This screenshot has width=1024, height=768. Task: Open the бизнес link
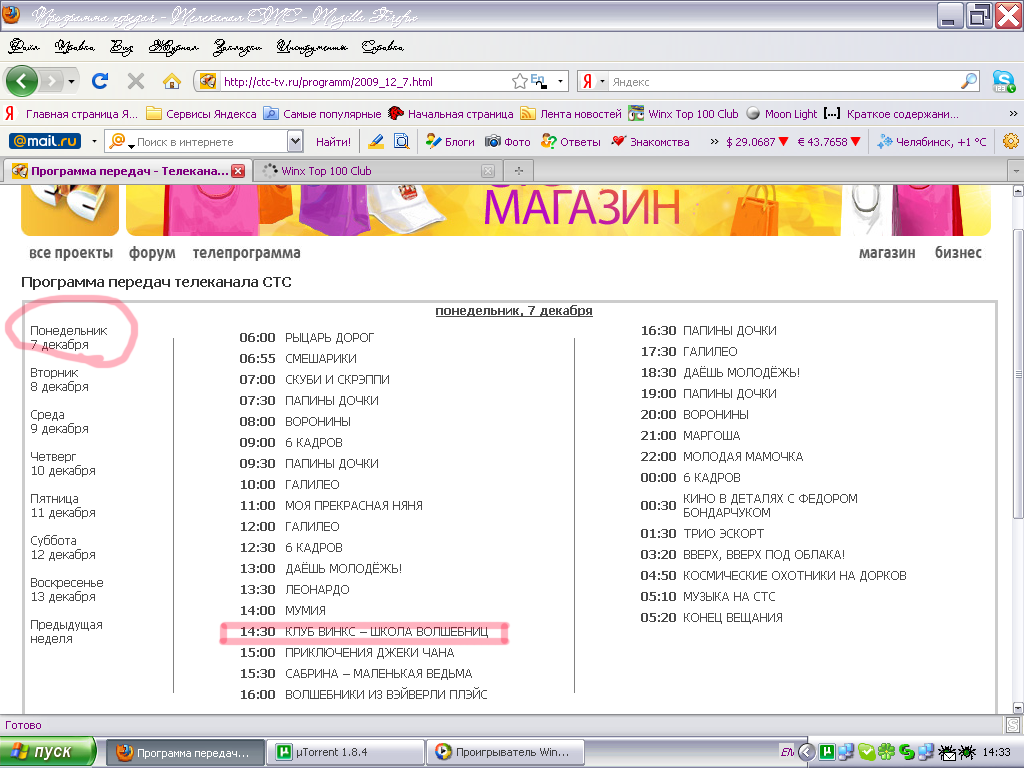click(x=958, y=253)
